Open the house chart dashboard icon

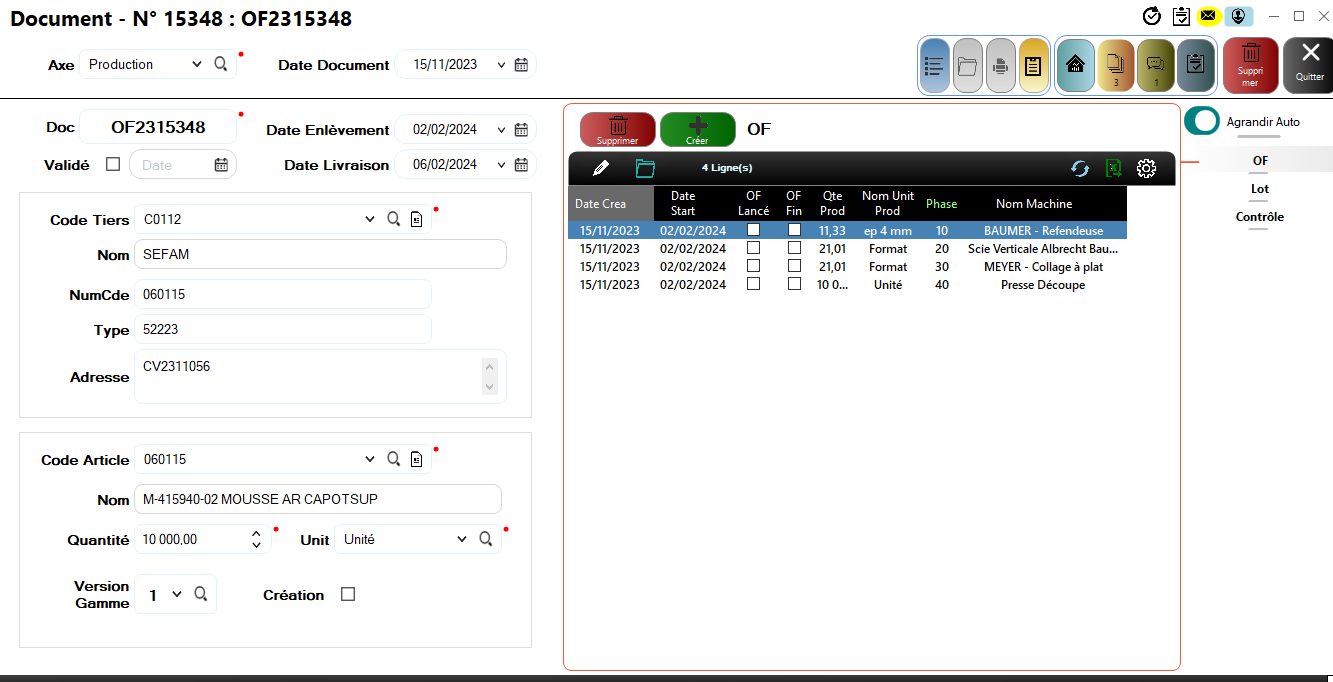[x=1075, y=66]
